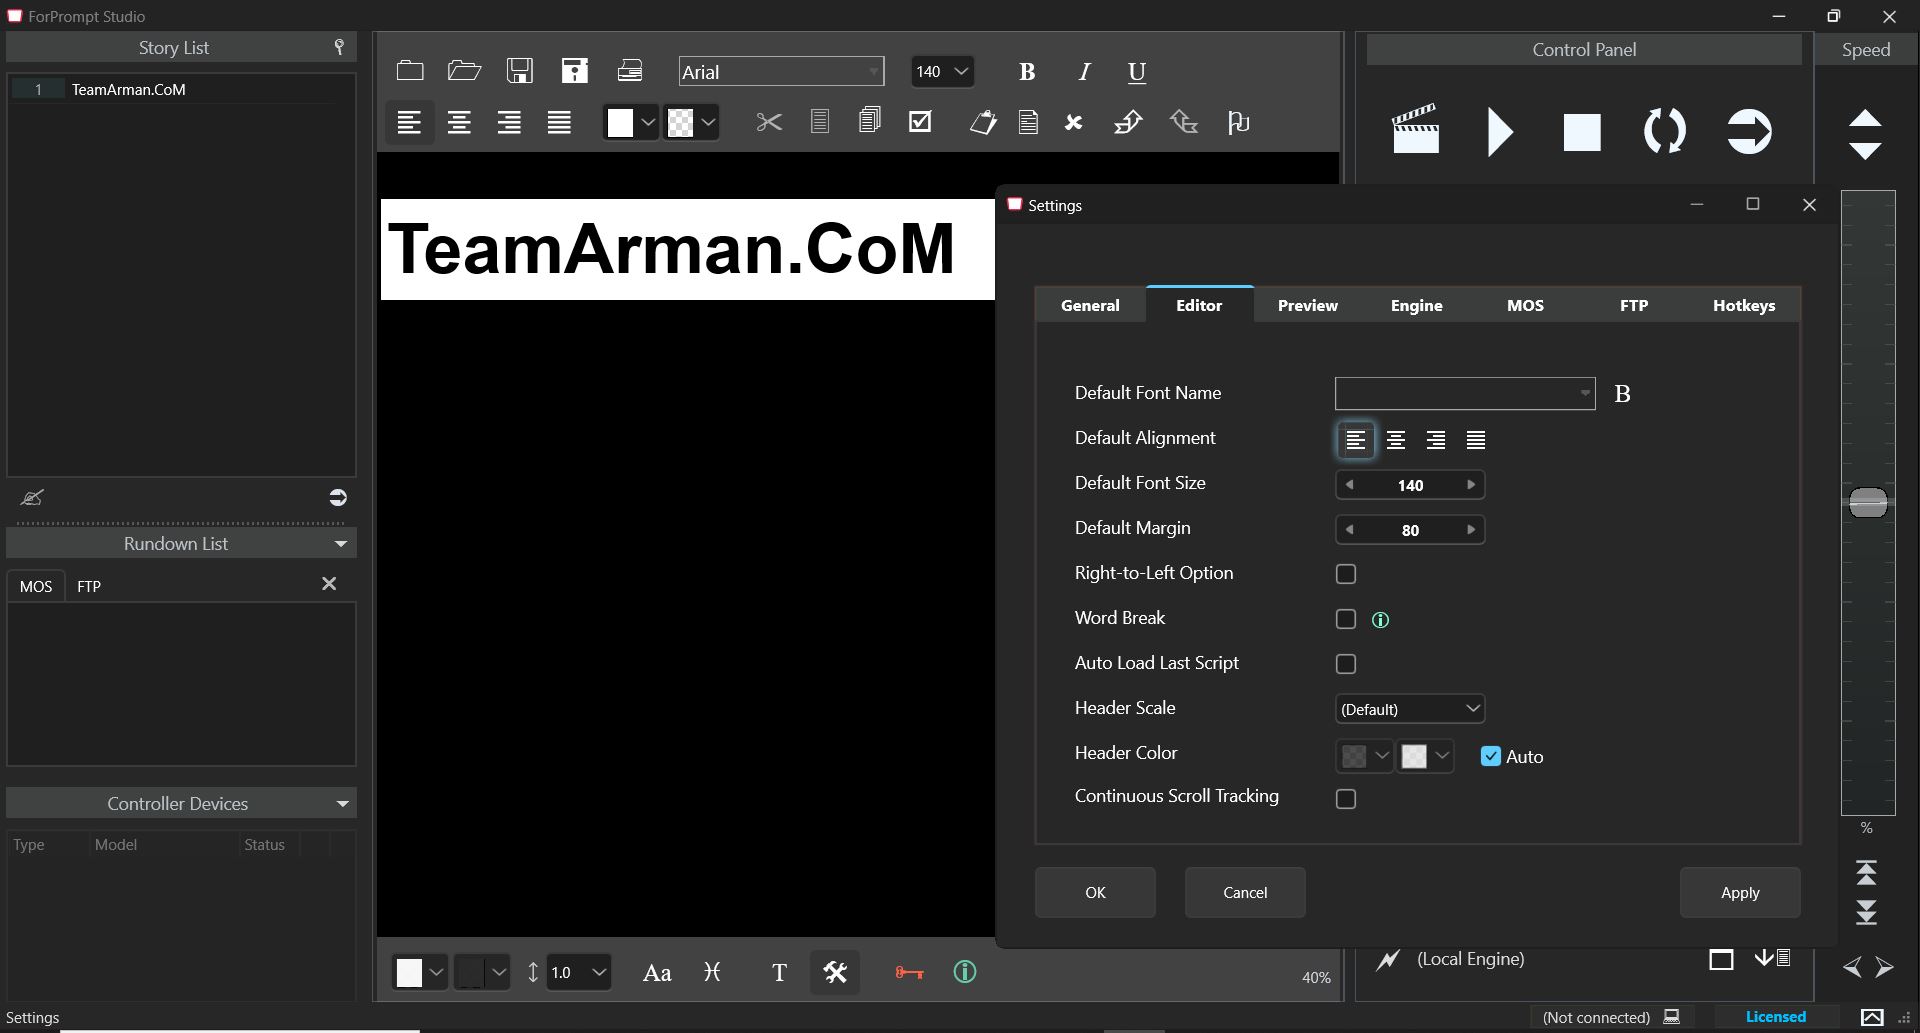
Task: Click the X delete icon in toolbar
Action: pyautogui.click(x=1073, y=122)
